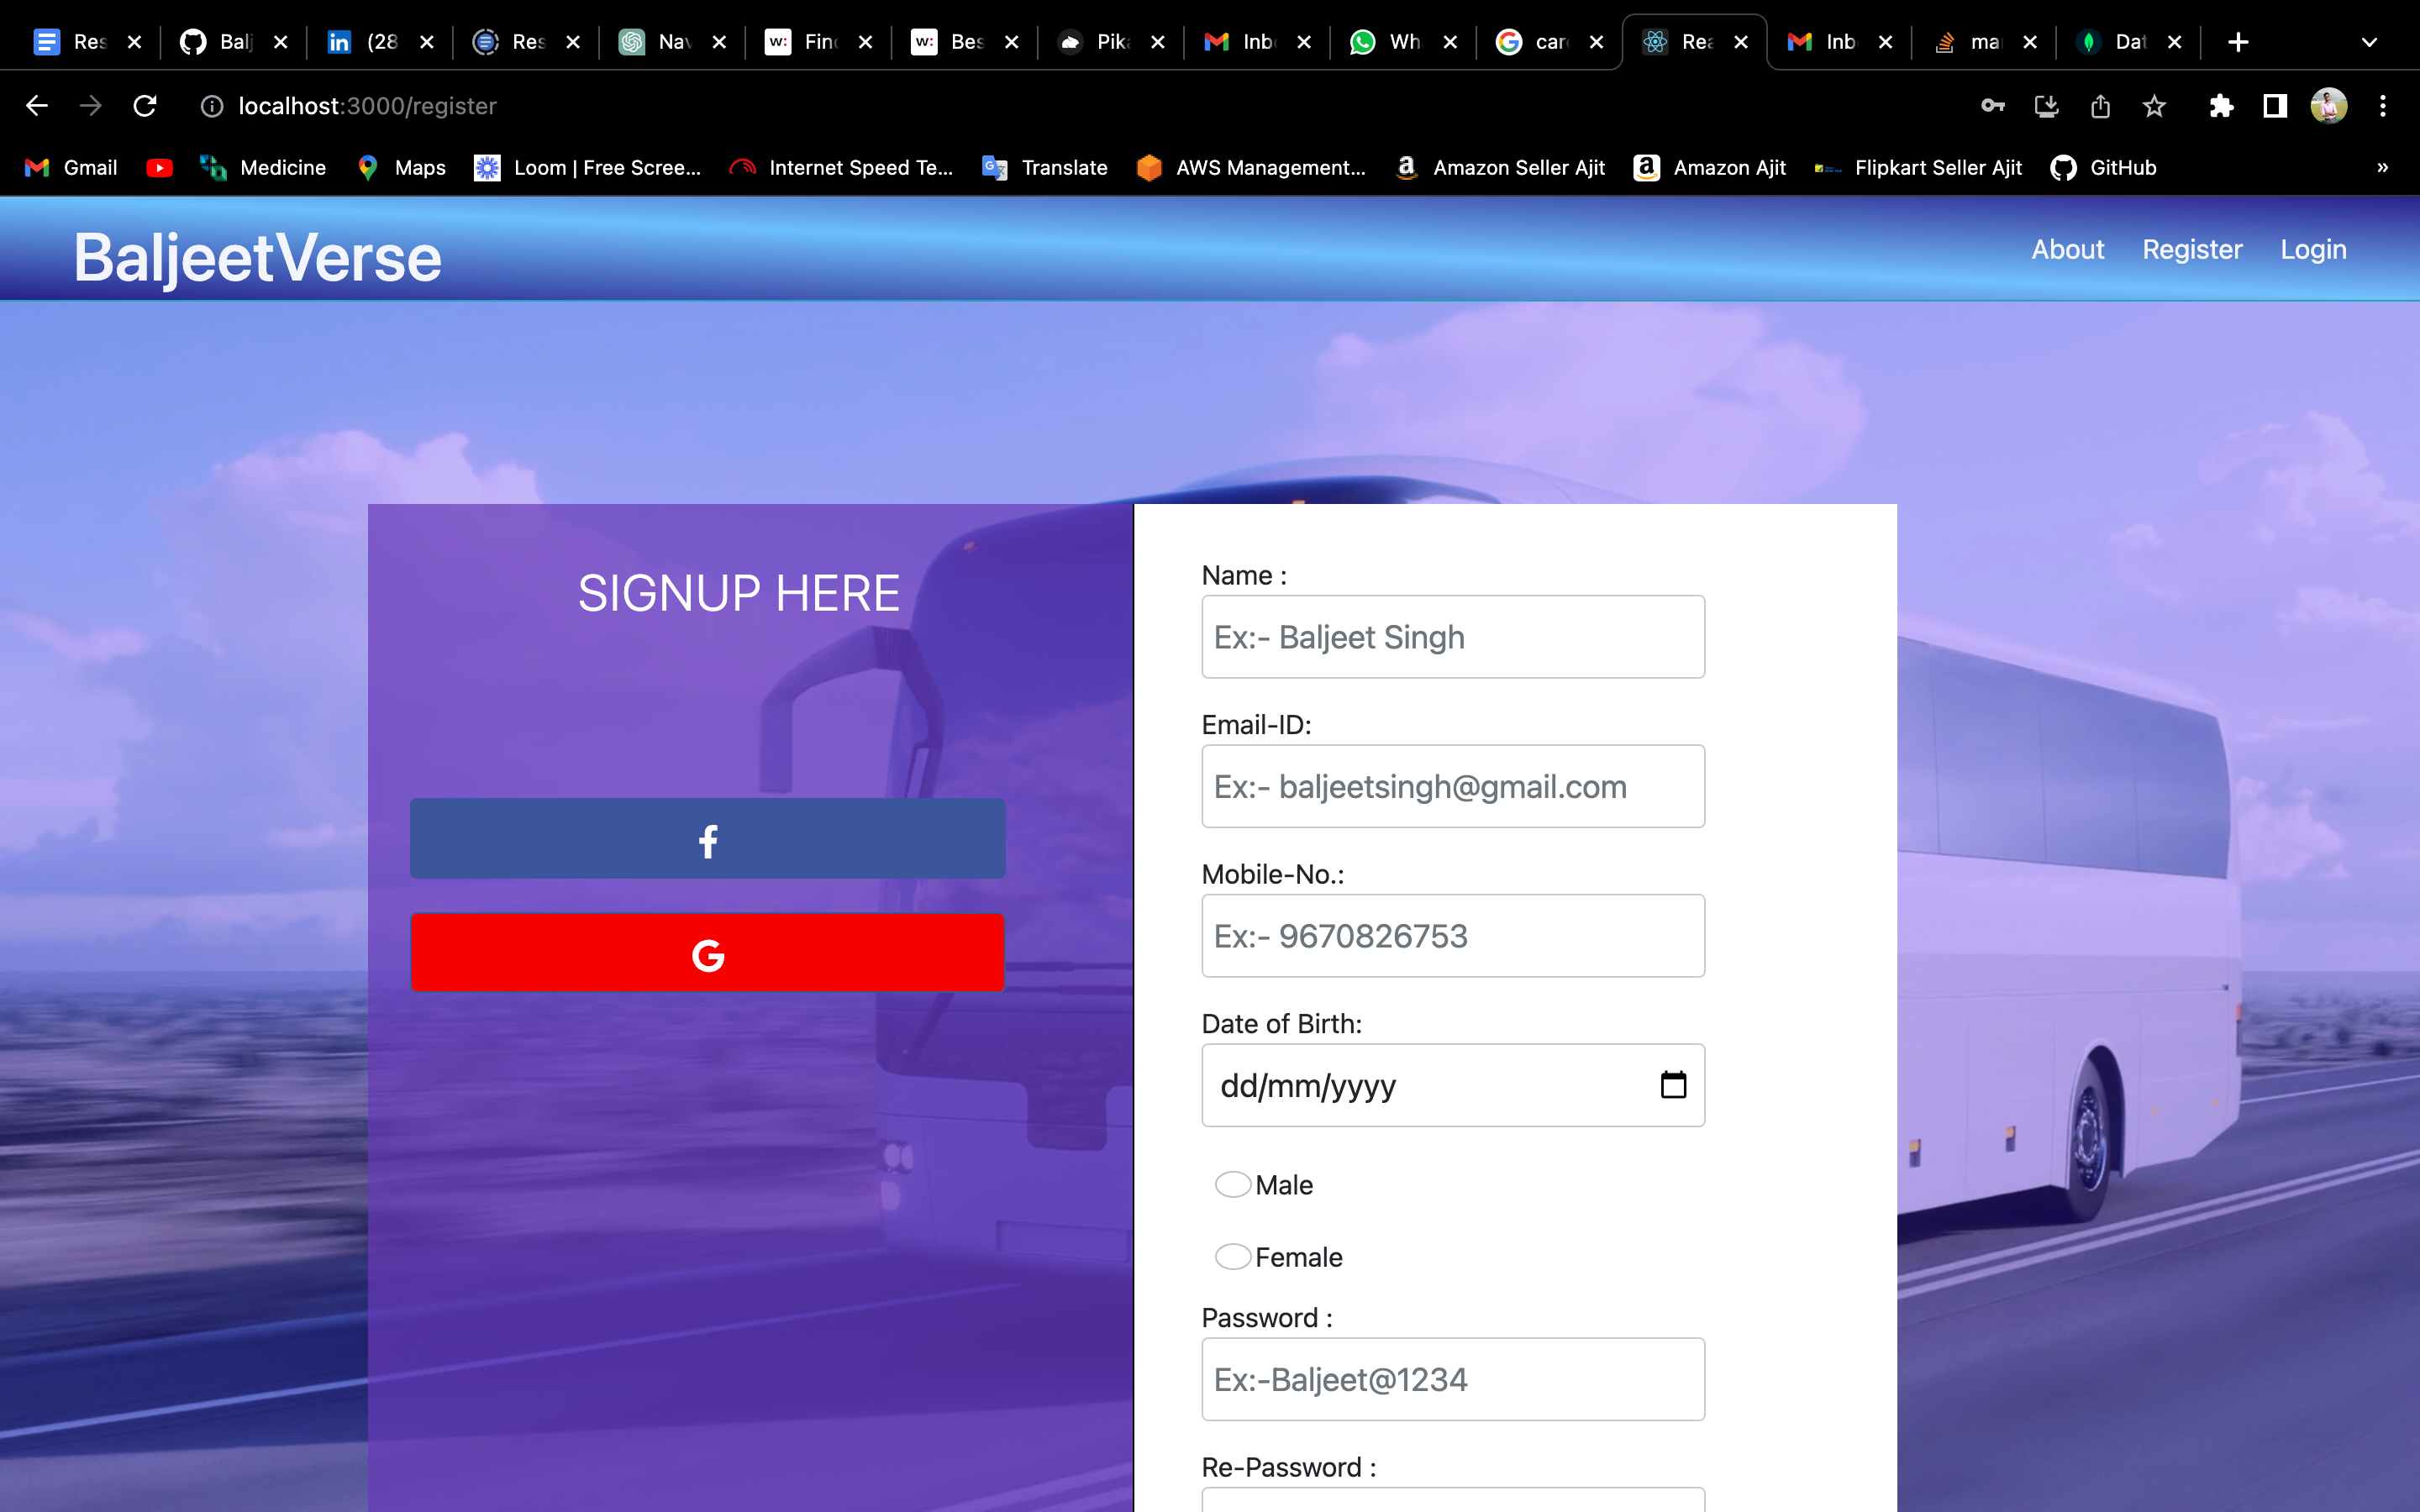
Task: Focus the Password input field
Action: (1452, 1379)
